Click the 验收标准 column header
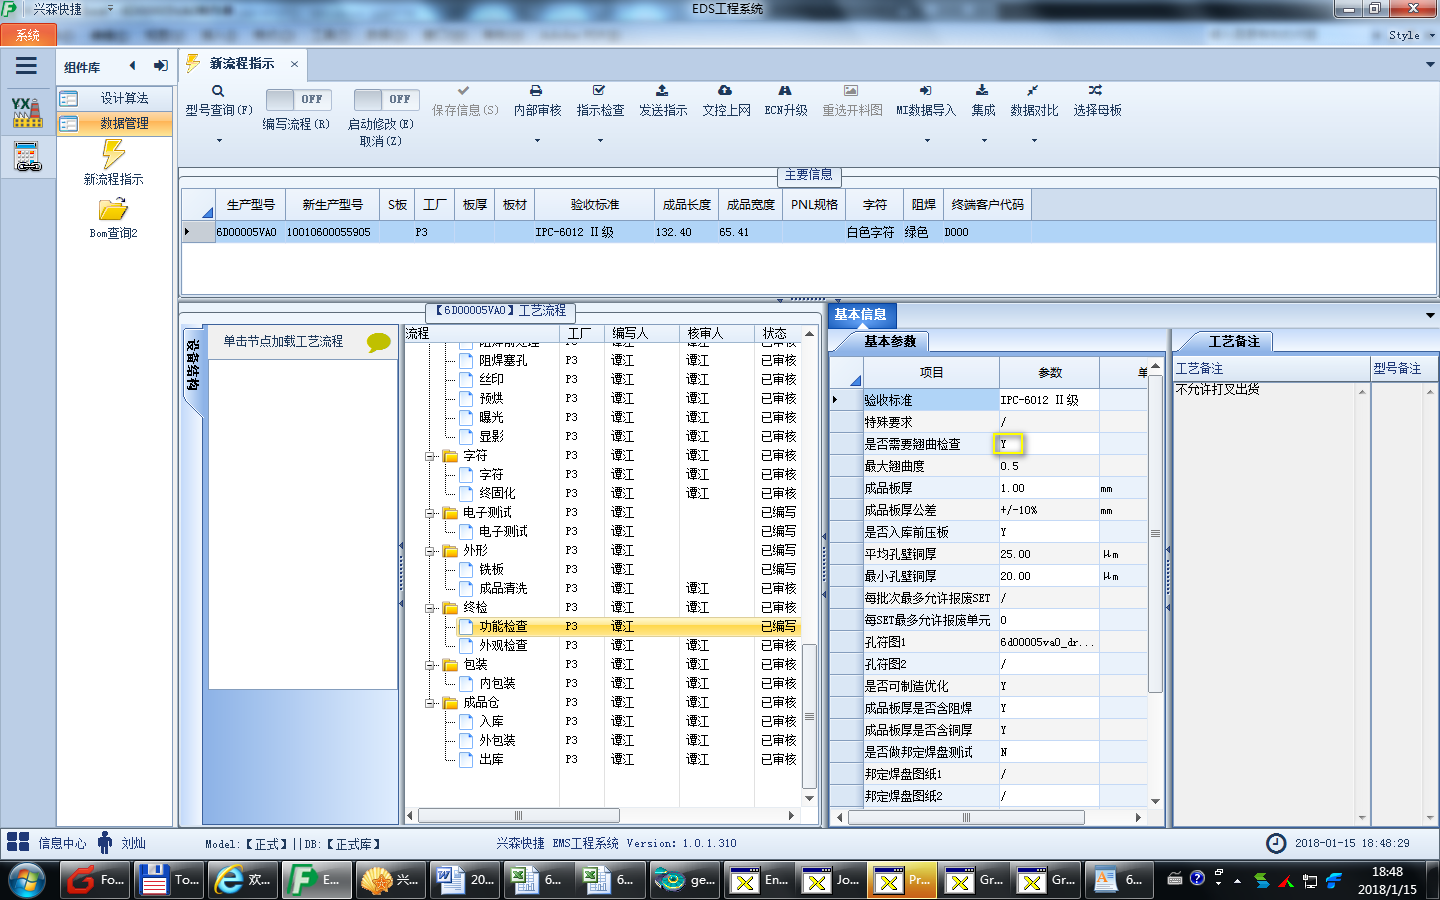Viewport: 1440px width, 900px height. pyautogui.click(x=595, y=204)
